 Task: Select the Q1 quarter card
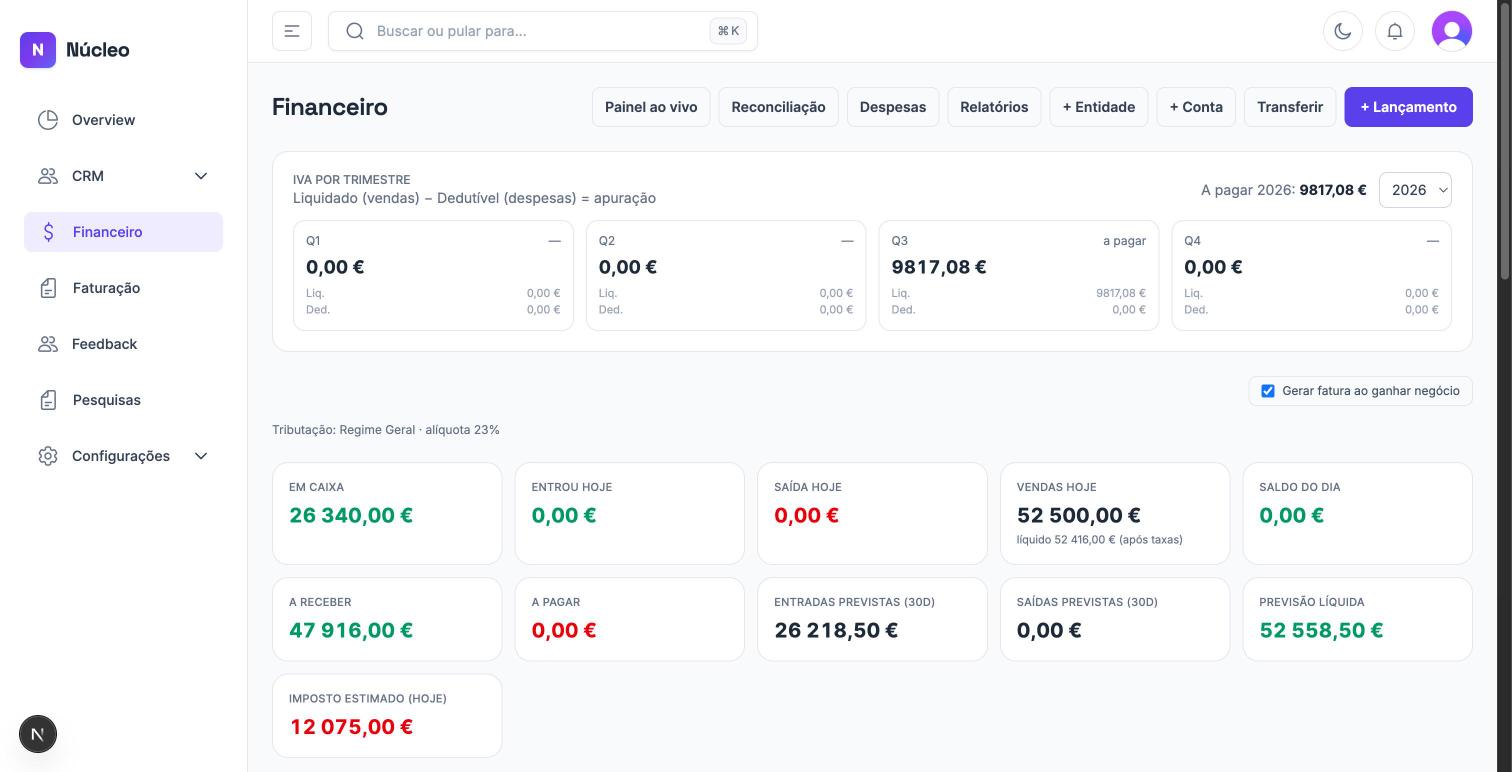pos(433,276)
